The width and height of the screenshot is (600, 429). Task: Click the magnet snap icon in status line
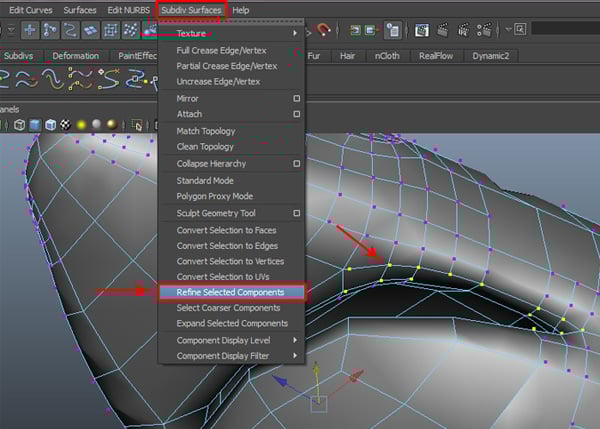tap(323, 31)
